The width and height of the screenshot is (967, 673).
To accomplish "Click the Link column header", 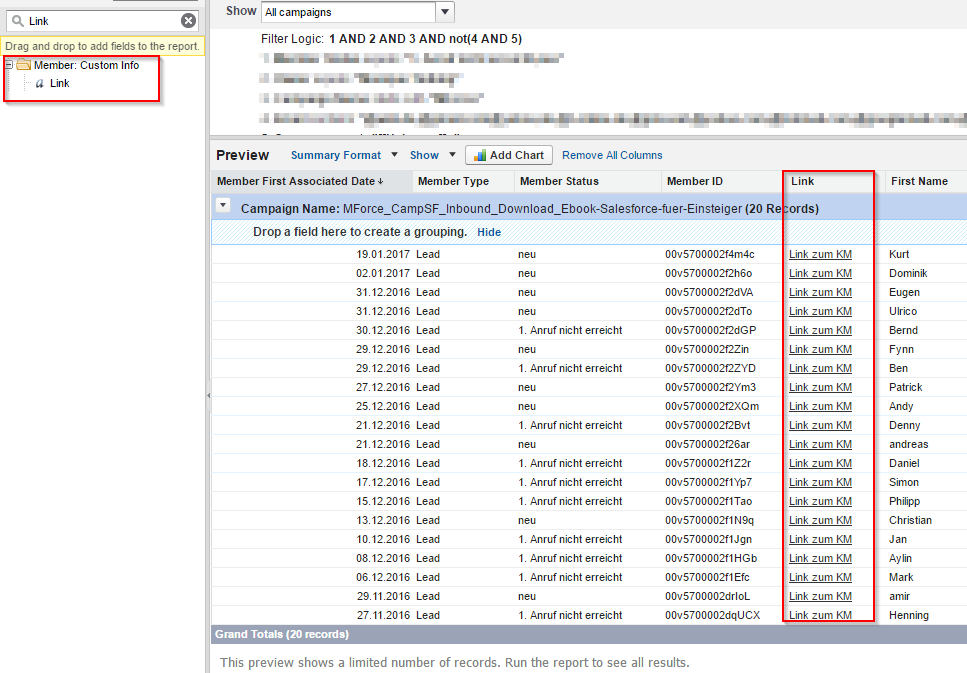I will click(835, 181).
